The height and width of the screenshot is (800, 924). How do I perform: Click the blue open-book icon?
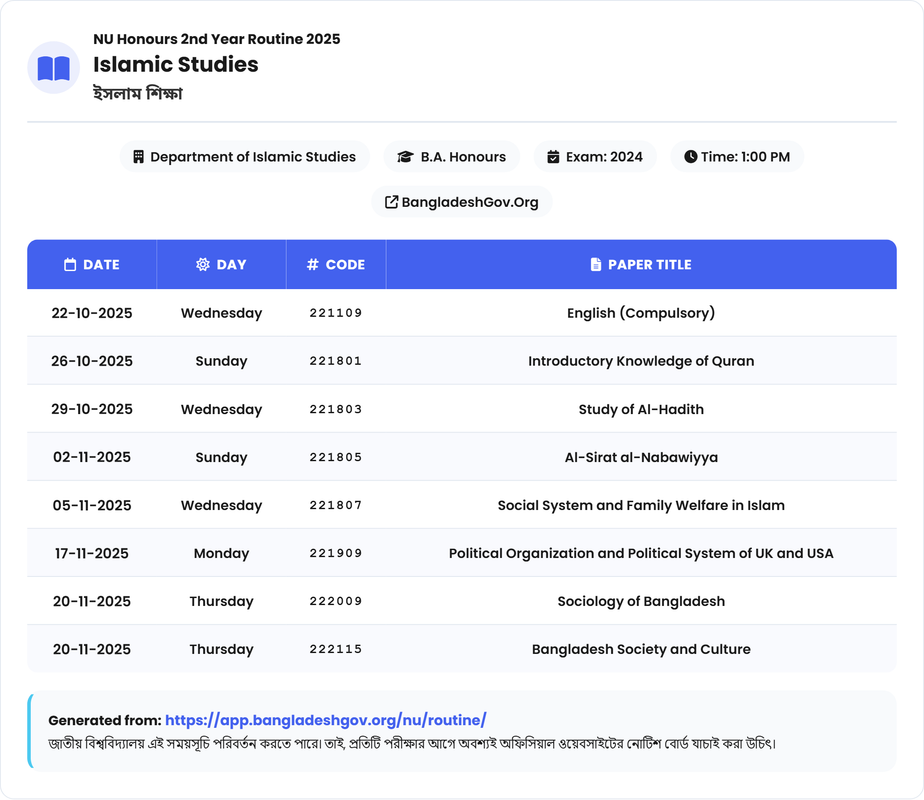(54, 68)
